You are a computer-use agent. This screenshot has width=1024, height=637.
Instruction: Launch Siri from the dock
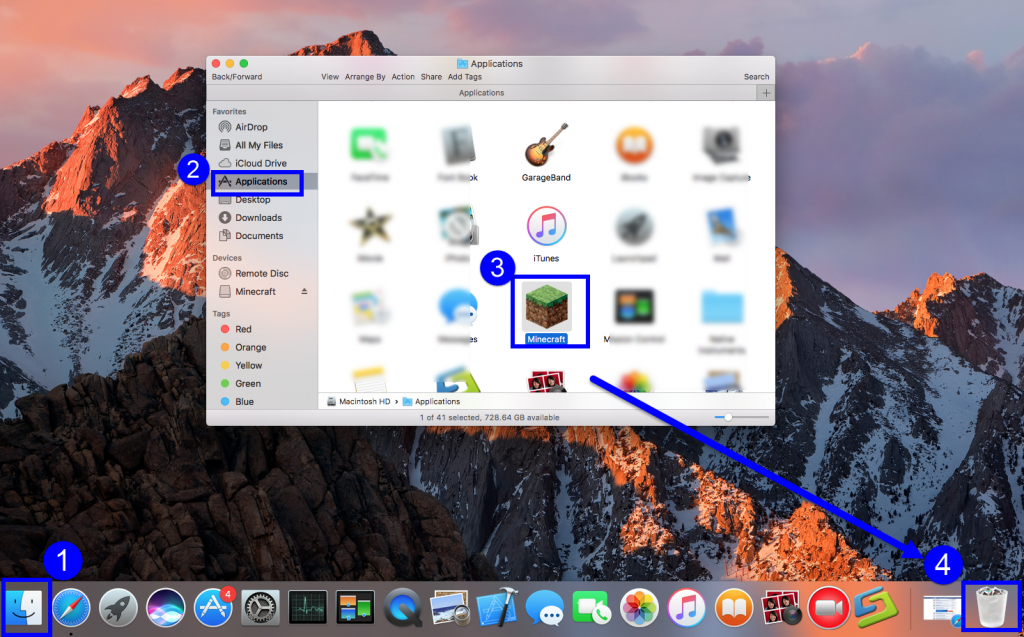(166, 607)
